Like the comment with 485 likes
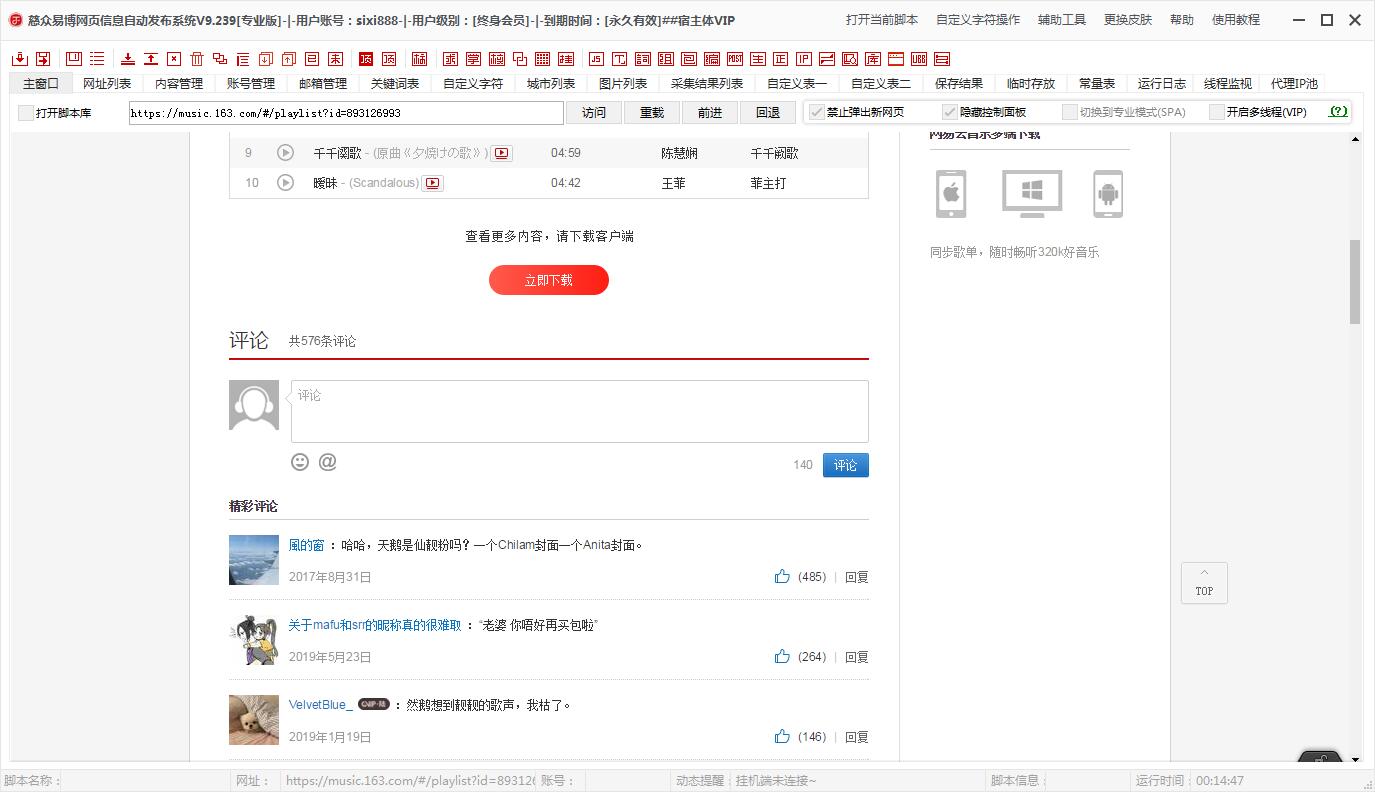 [782, 576]
